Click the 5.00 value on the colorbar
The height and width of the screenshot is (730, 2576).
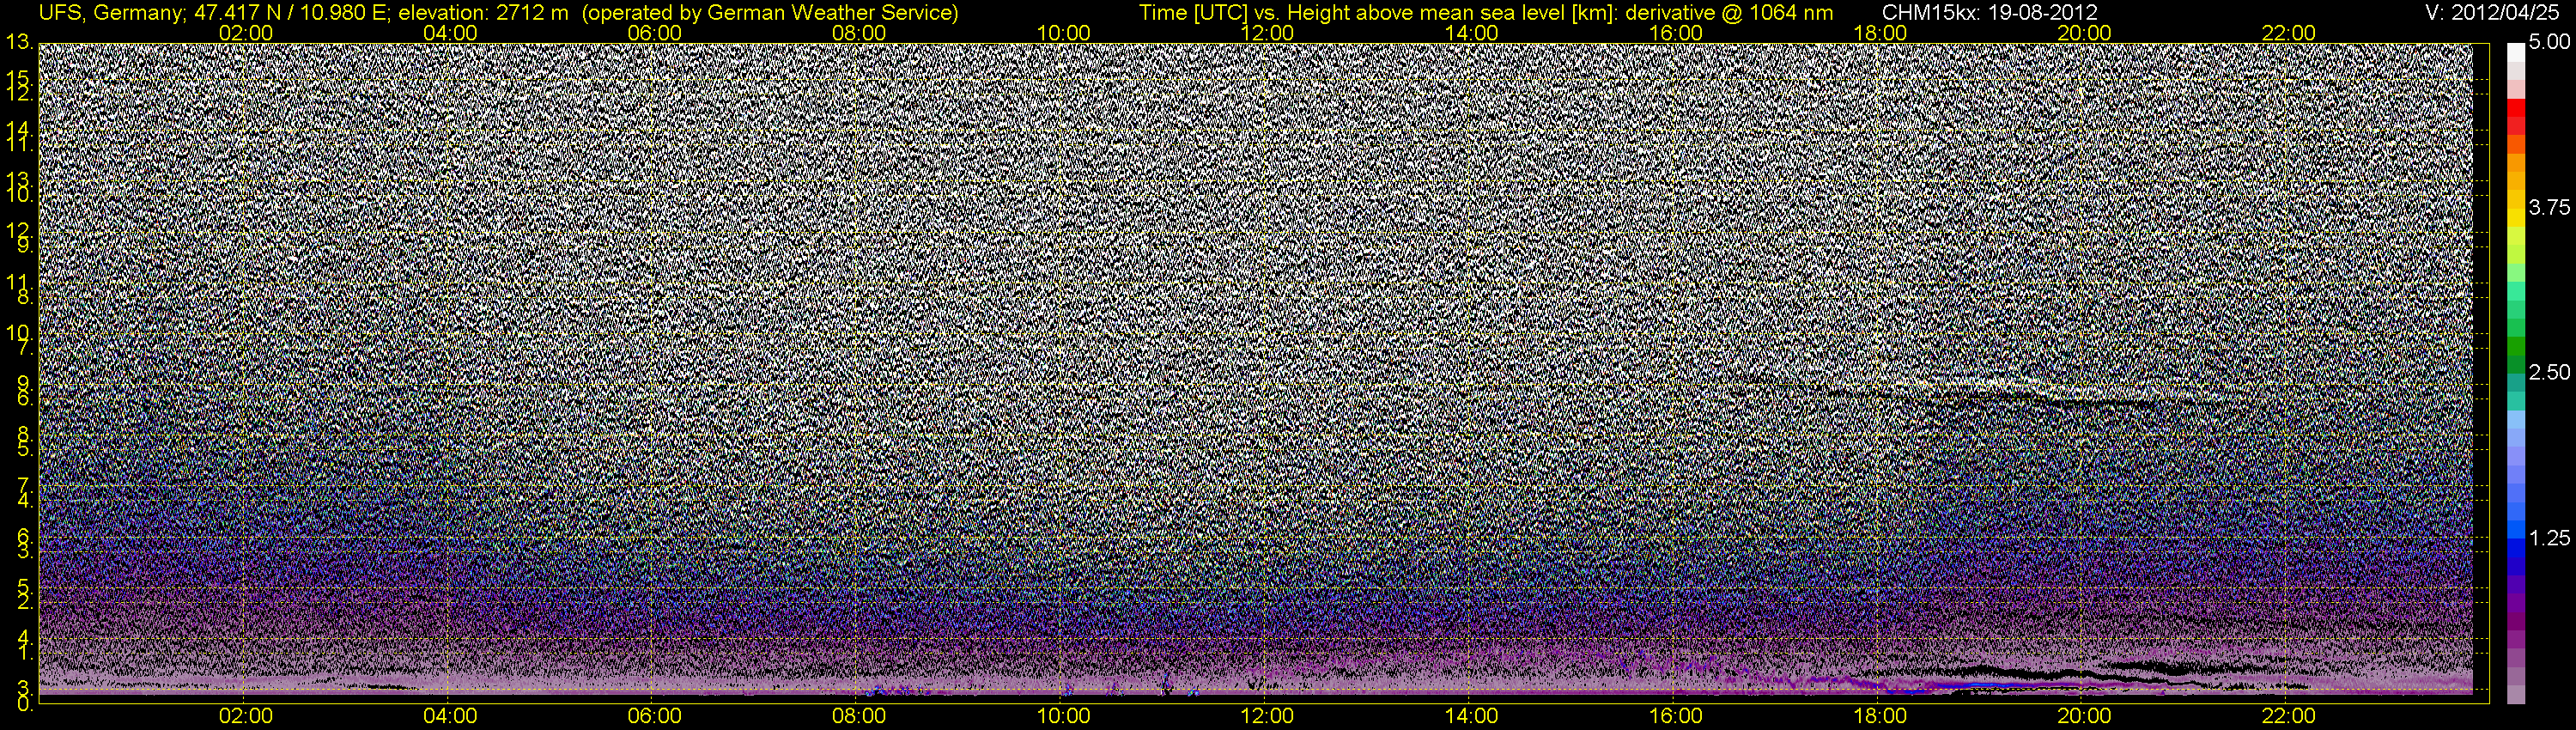2549,42
